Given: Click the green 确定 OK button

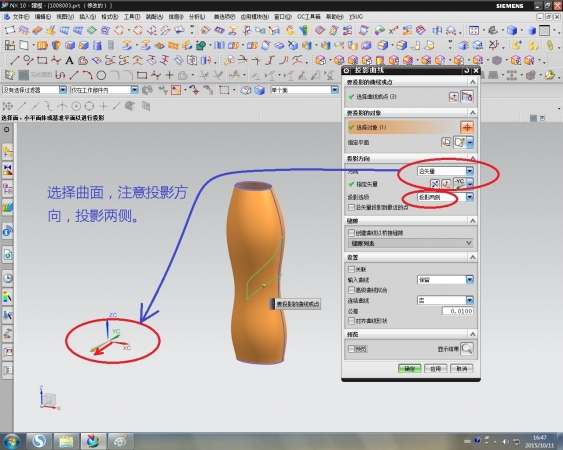Looking at the screenshot, I should tap(410, 368).
